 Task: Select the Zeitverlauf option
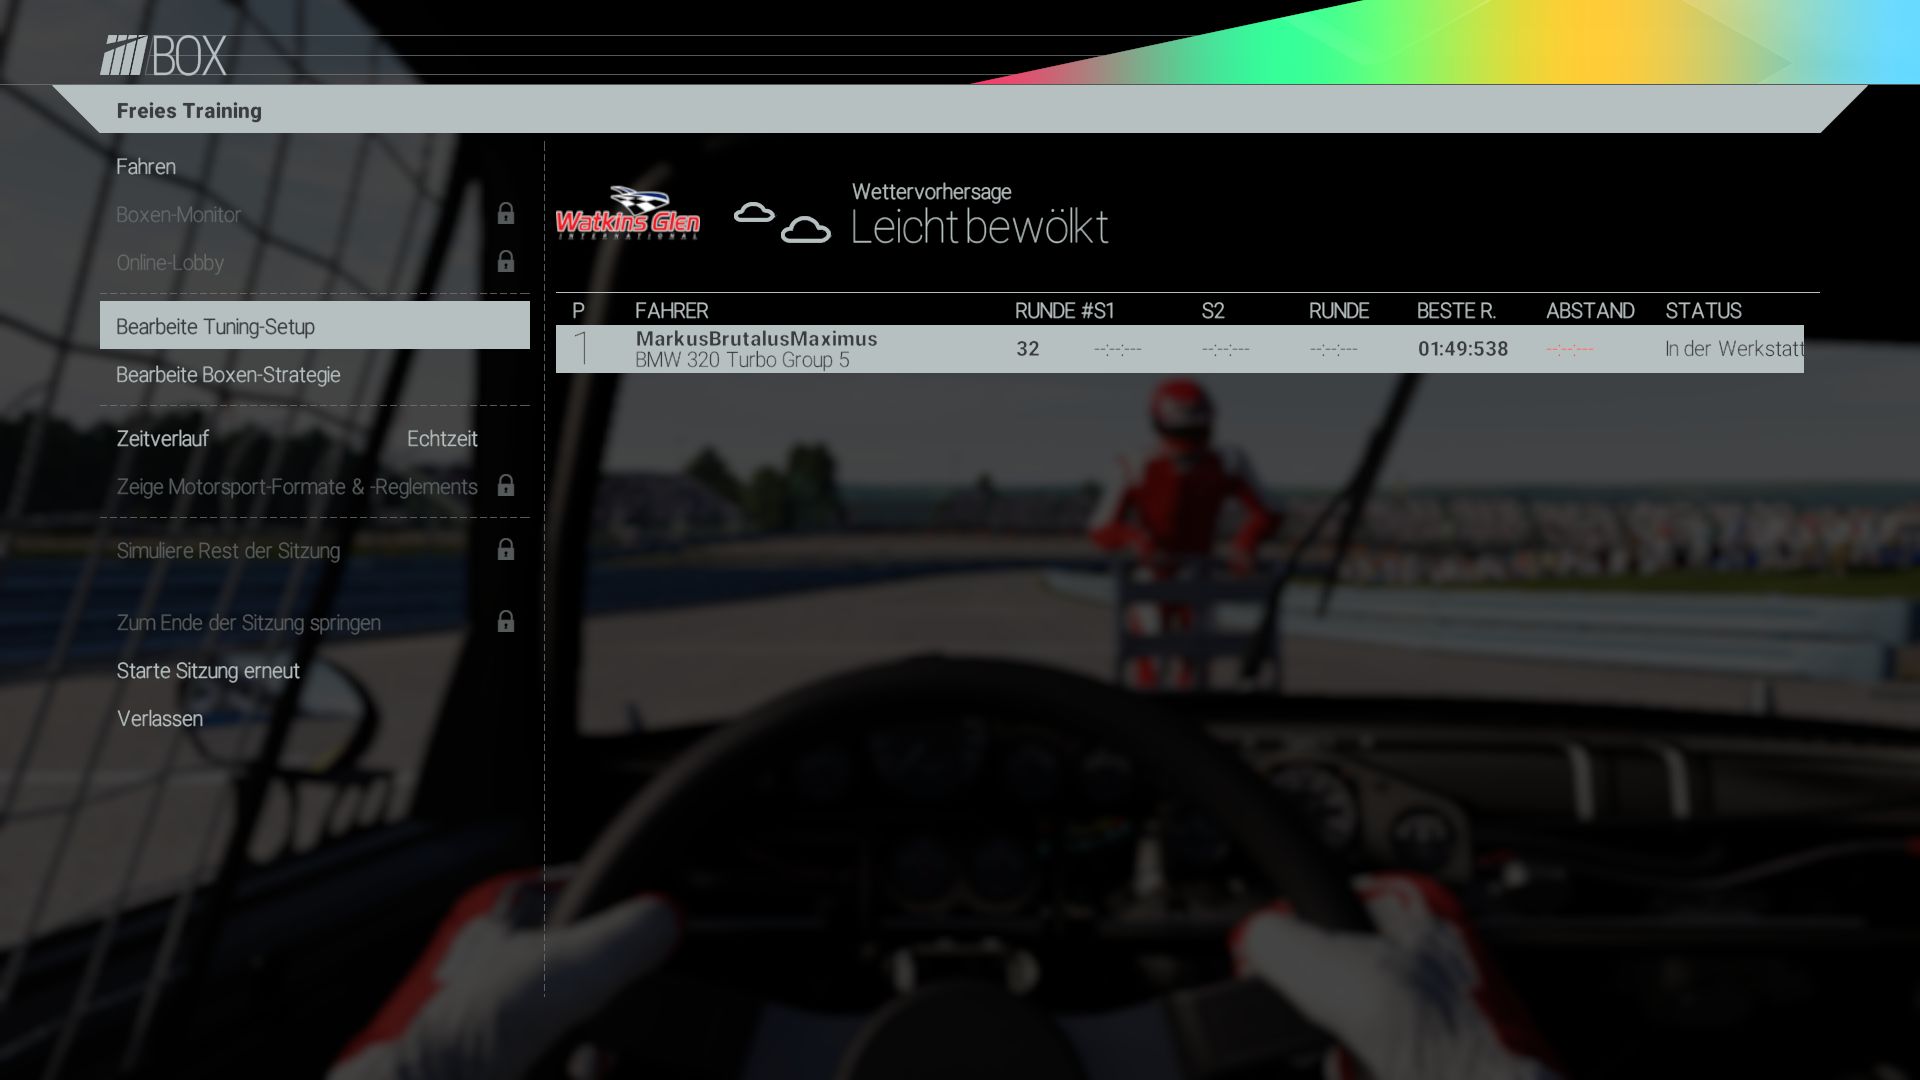click(x=163, y=439)
